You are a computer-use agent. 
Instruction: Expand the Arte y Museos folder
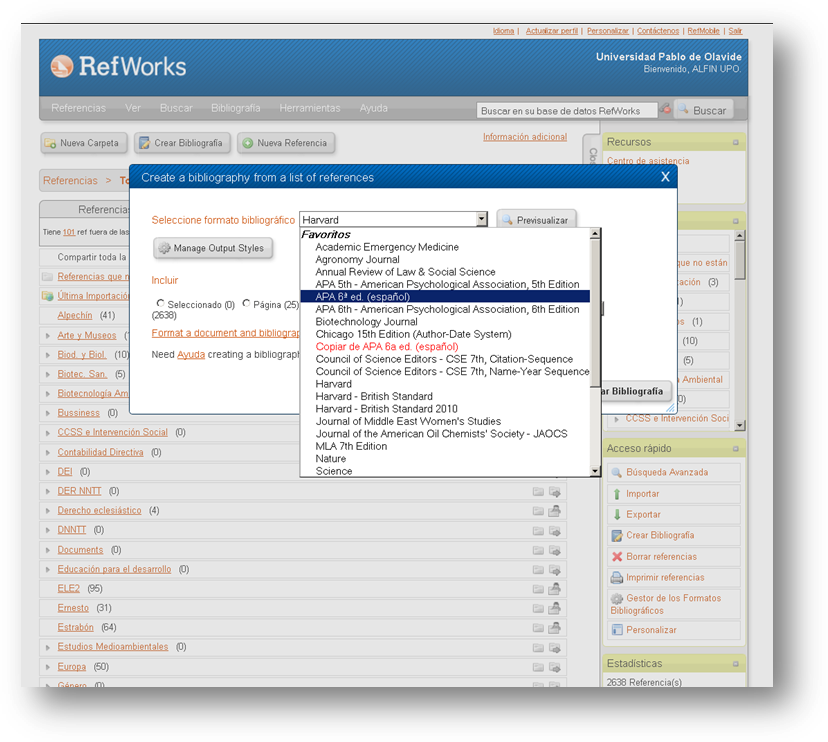48,335
